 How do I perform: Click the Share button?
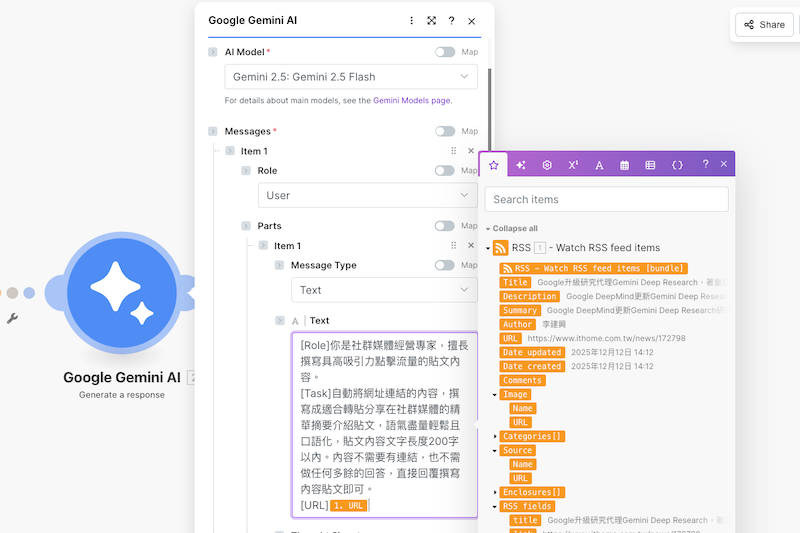click(764, 25)
